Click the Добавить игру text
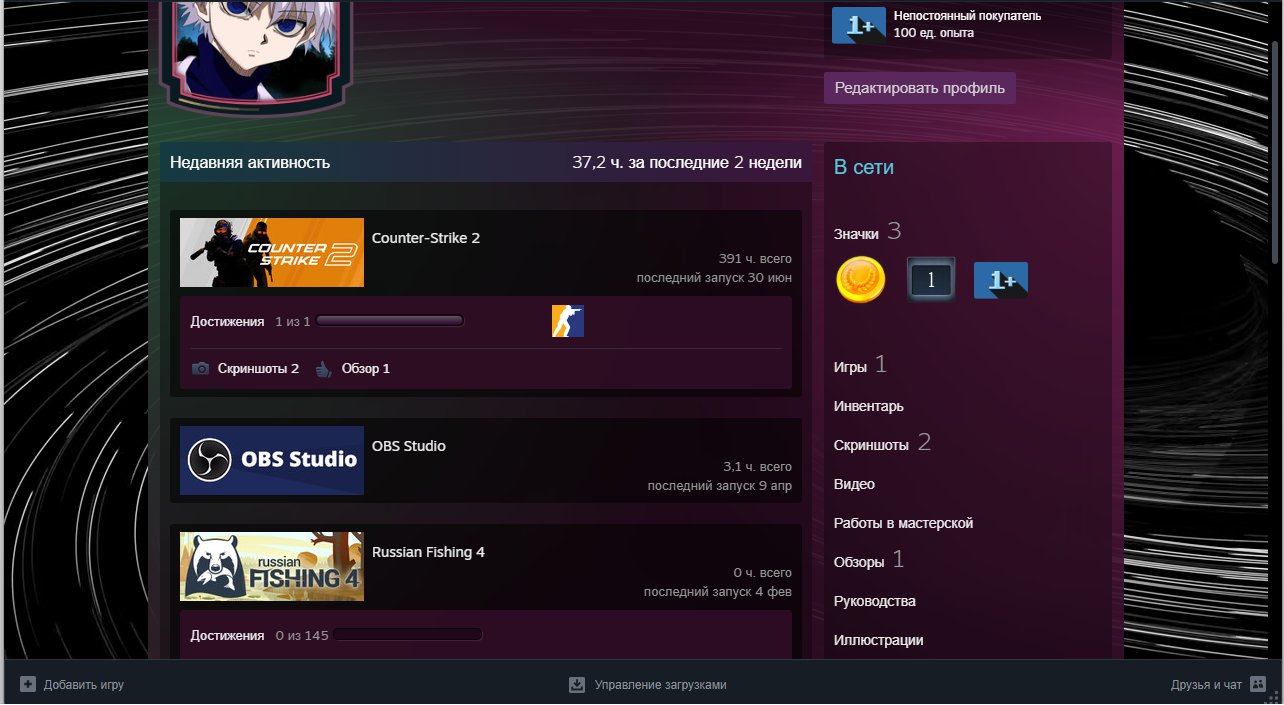The height and width of the screenshot is (705, 1284). click(84, 685)
